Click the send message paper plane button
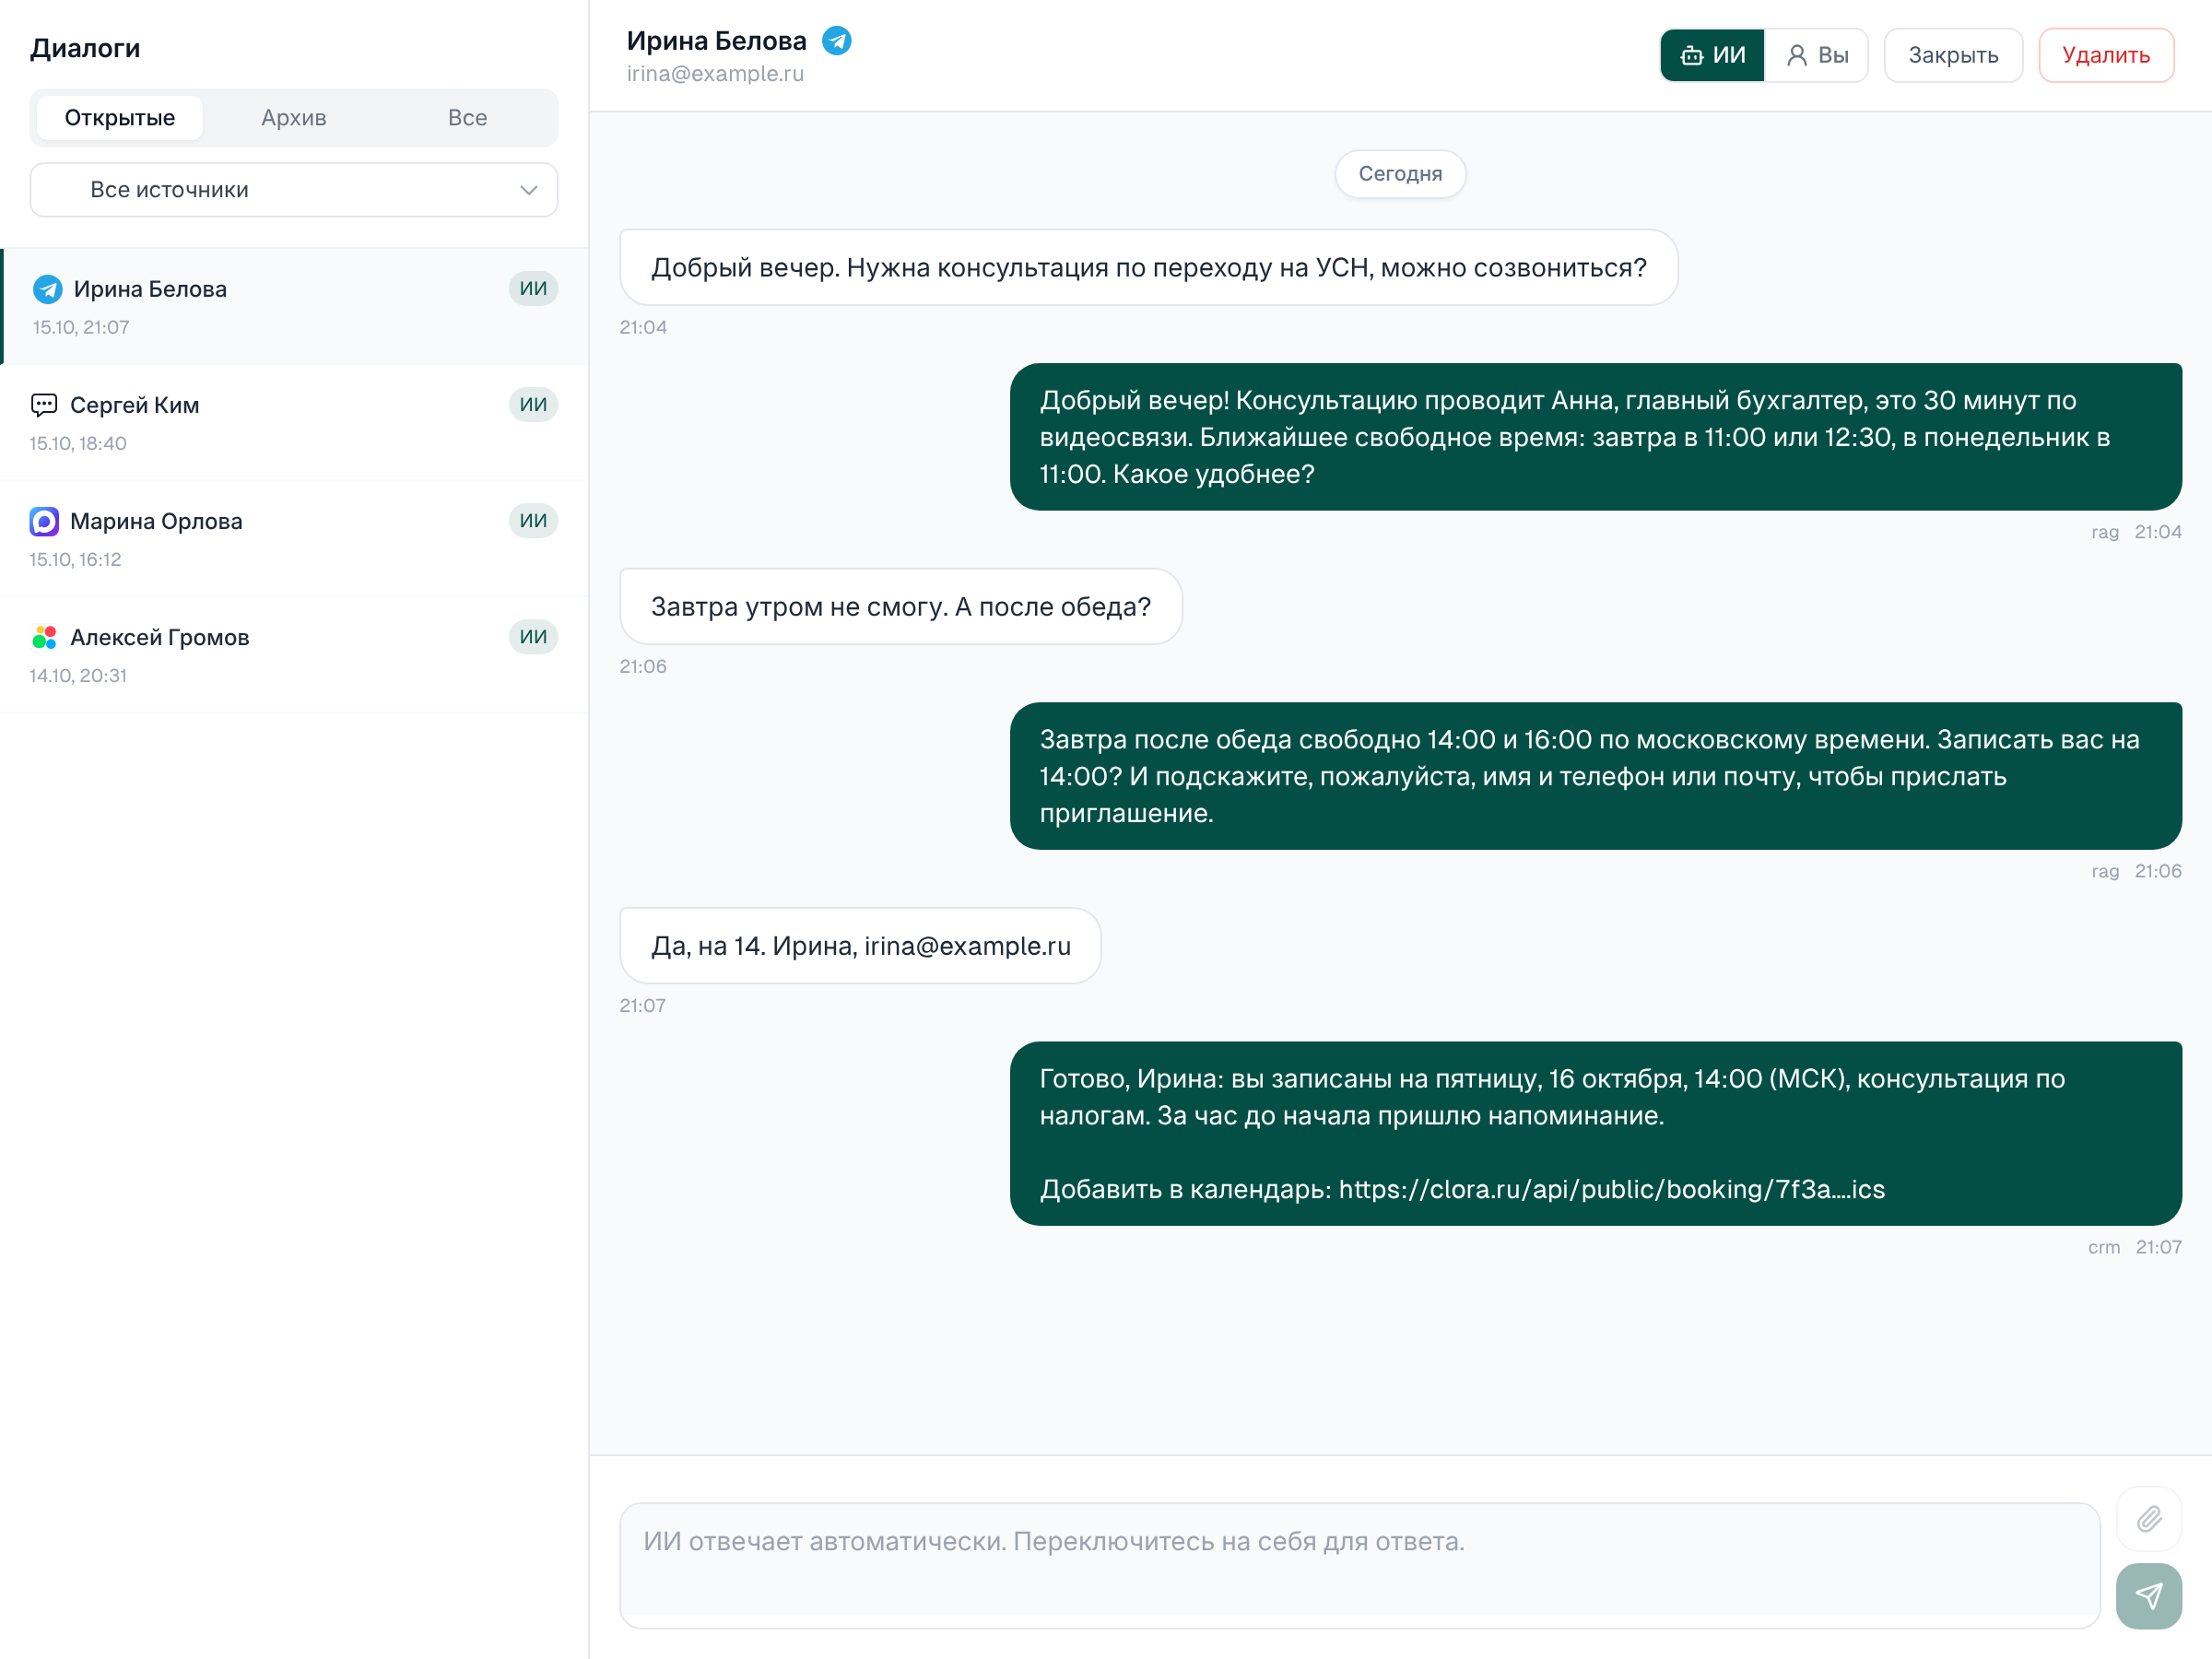Viewport: 2212px width, 1659px height. pos(2148,1595)
